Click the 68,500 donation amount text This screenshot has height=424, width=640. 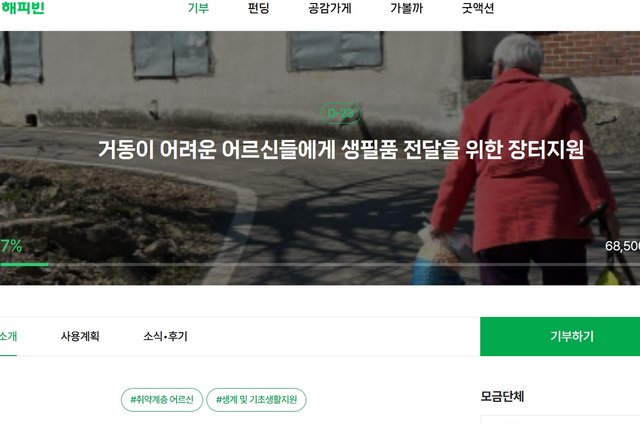pos(622,246)
